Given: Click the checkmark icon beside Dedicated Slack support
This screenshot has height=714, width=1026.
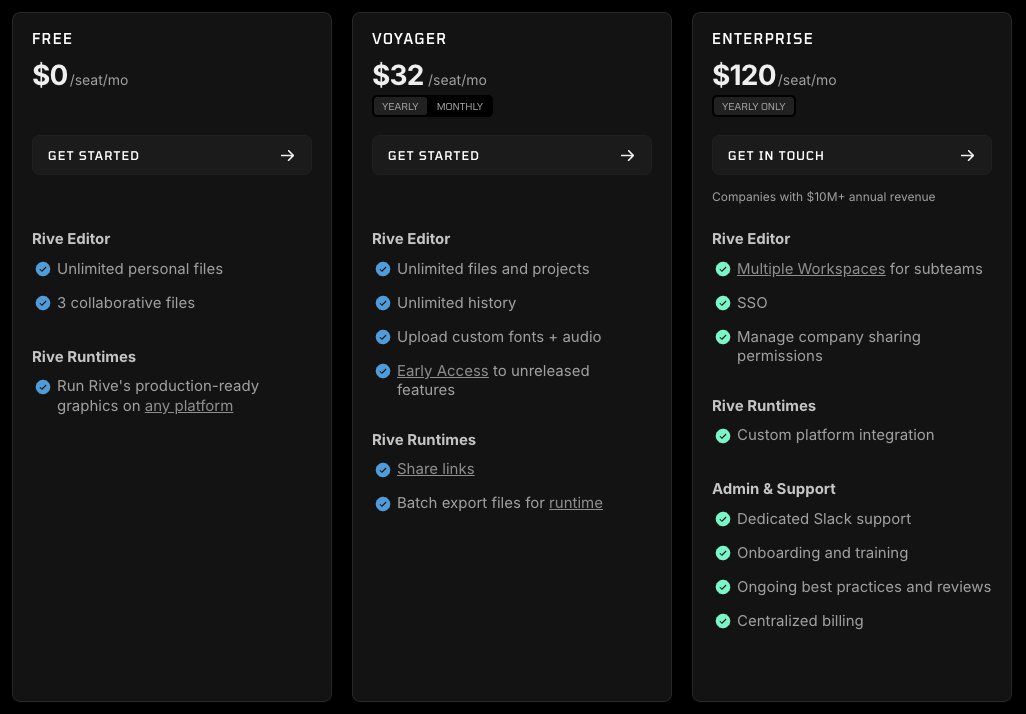Looking at the screenshot, I should coord(723,519).
